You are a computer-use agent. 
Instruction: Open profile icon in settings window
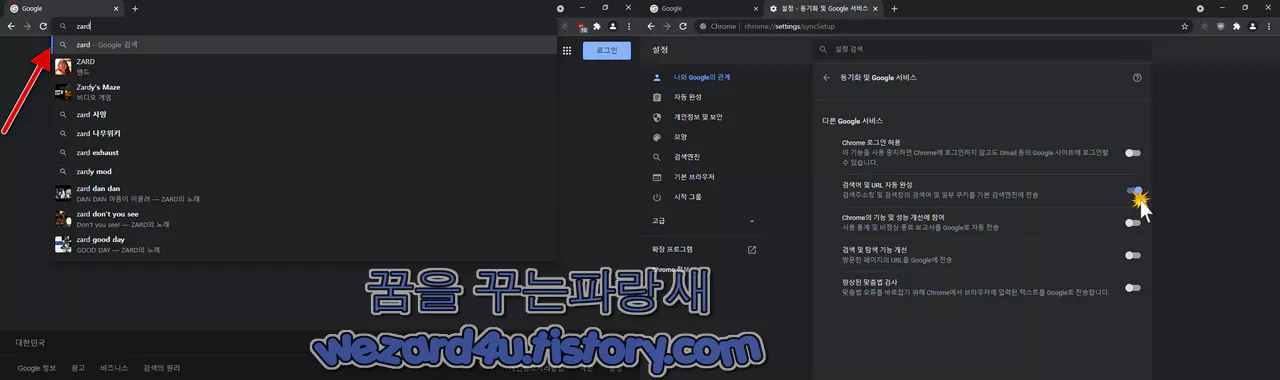[1253, 26]
